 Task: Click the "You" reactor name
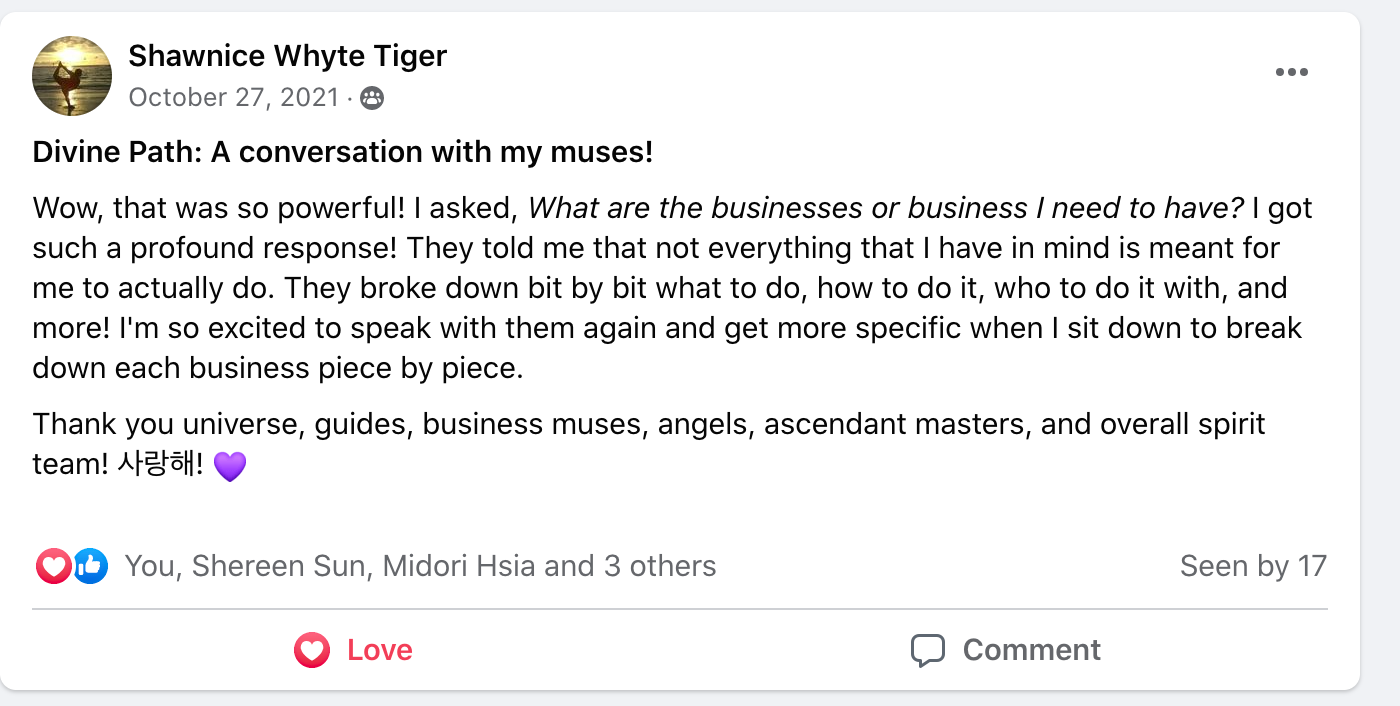point(148,567)
